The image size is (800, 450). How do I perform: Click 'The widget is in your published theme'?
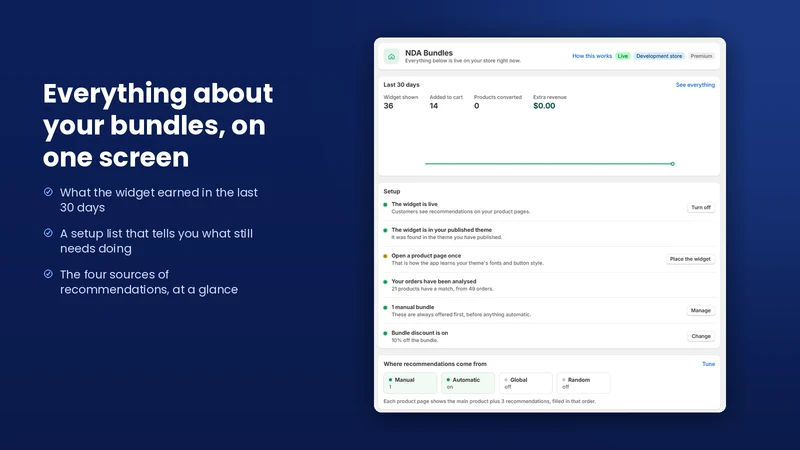549,234
